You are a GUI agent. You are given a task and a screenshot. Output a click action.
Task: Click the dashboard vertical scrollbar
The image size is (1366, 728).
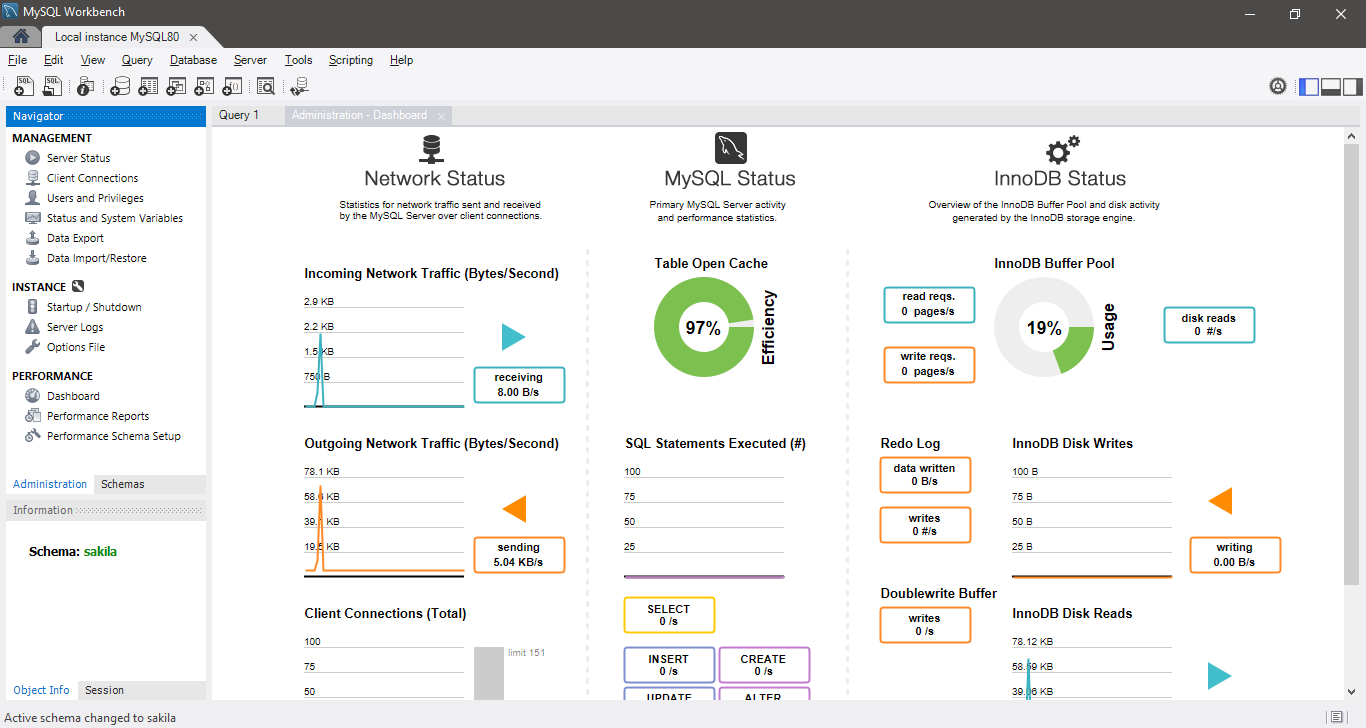pyautogui.click(x=1352, y=365)
